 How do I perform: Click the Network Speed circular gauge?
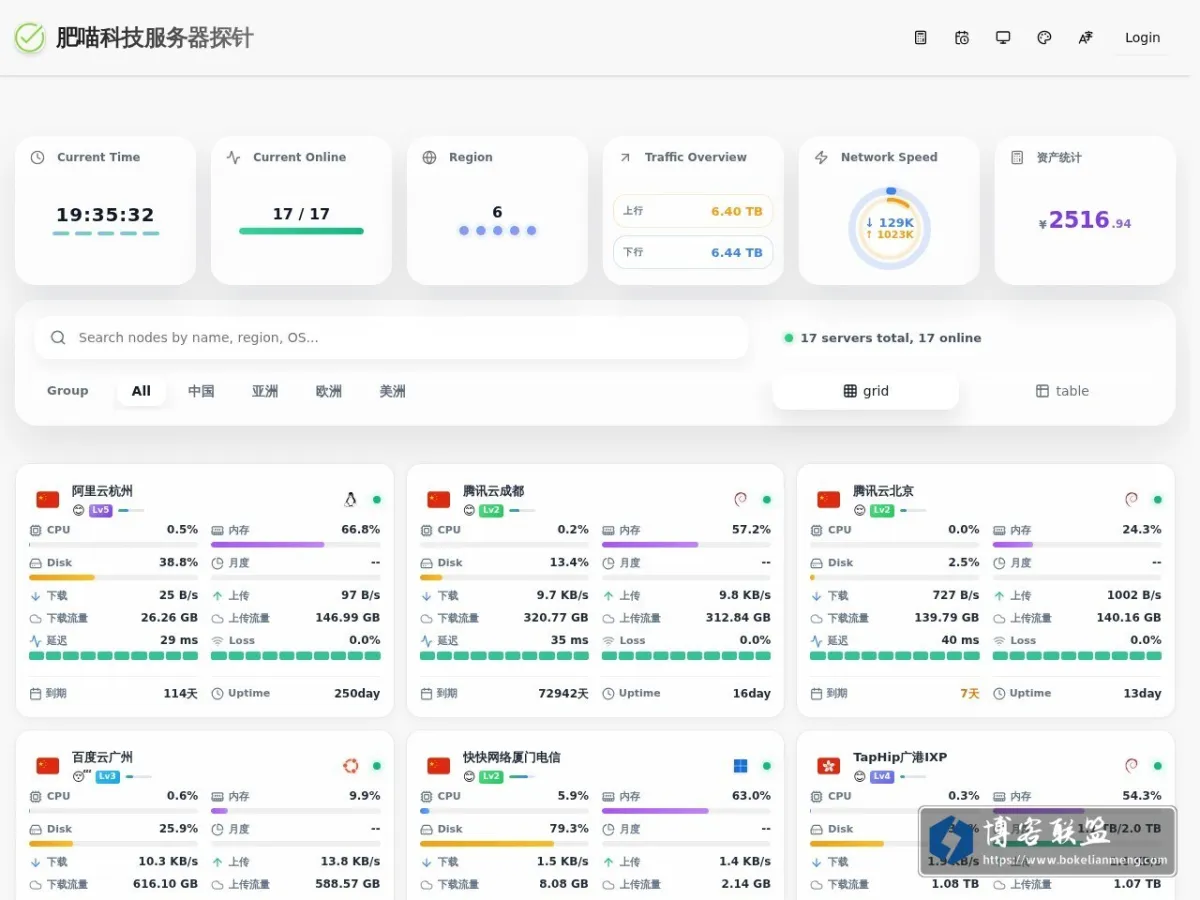pos(889,229)
